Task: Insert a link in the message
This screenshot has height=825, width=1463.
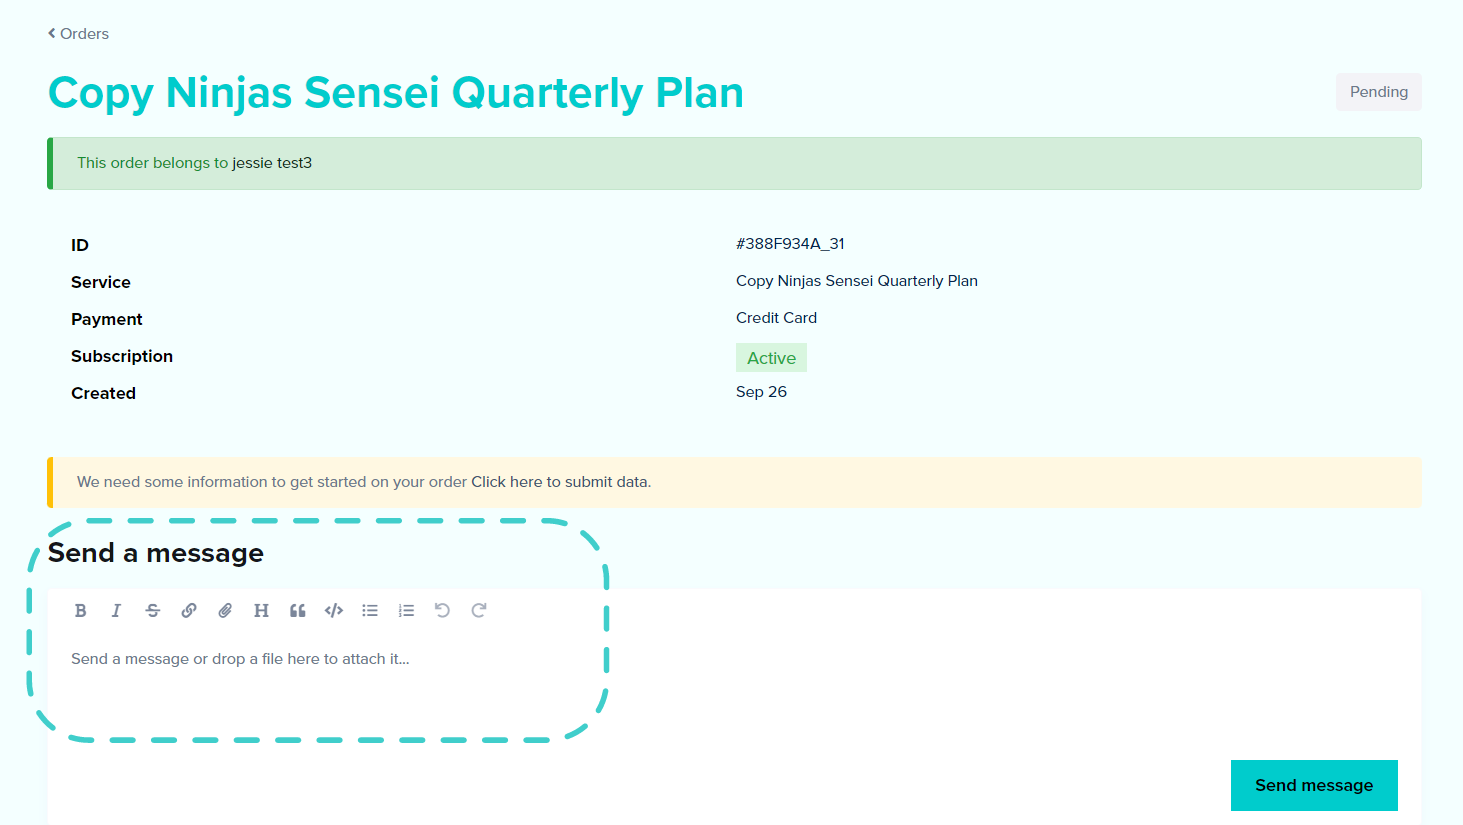Action: click(189, 610)
